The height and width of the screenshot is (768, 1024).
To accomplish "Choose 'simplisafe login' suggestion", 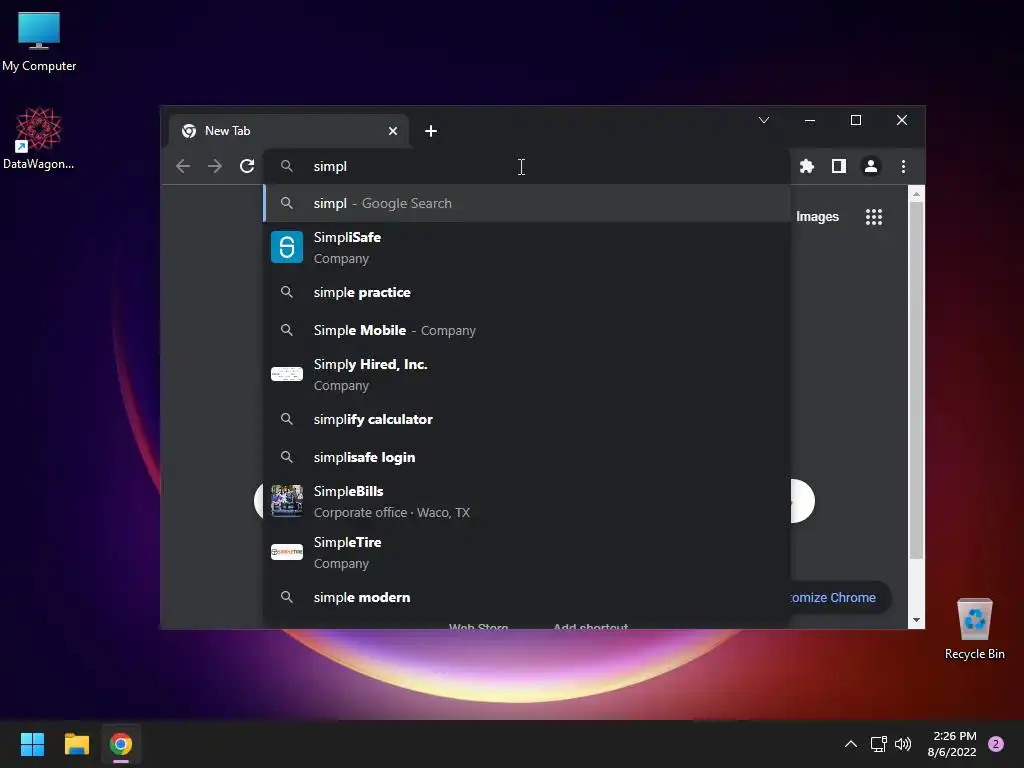I will 526,457.
